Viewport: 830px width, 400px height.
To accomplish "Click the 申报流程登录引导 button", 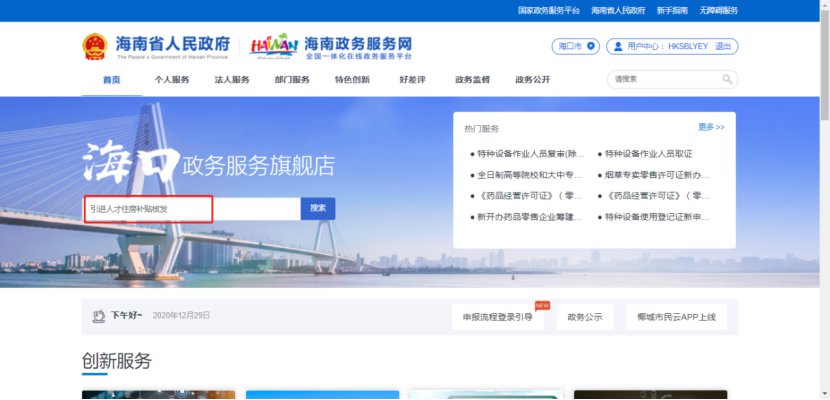I will (498, 317).
